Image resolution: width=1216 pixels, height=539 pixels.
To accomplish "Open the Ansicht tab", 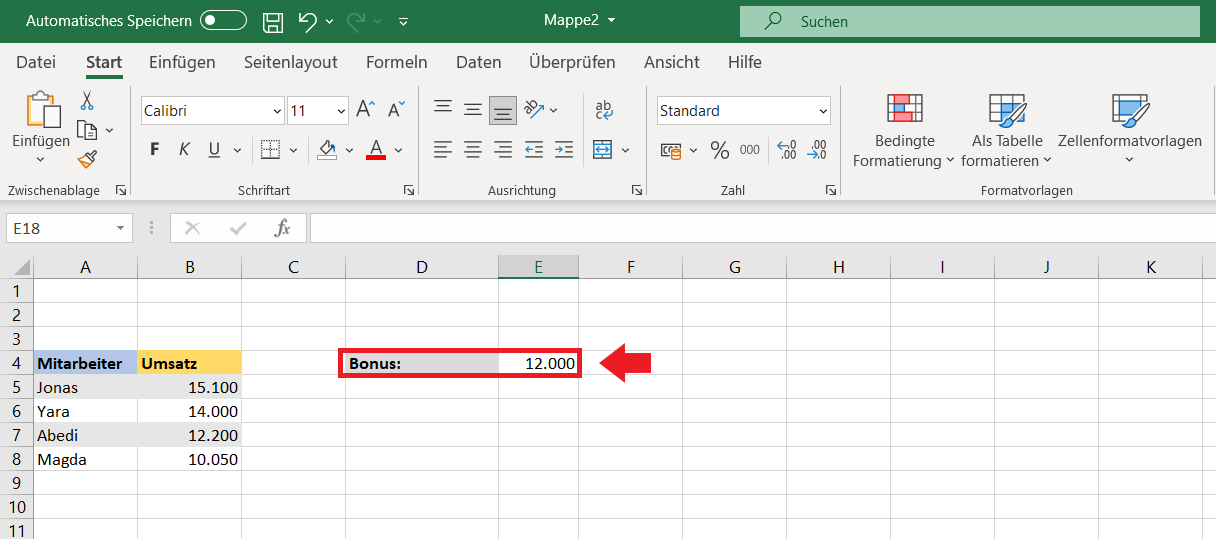I will (x=672, y=62).
